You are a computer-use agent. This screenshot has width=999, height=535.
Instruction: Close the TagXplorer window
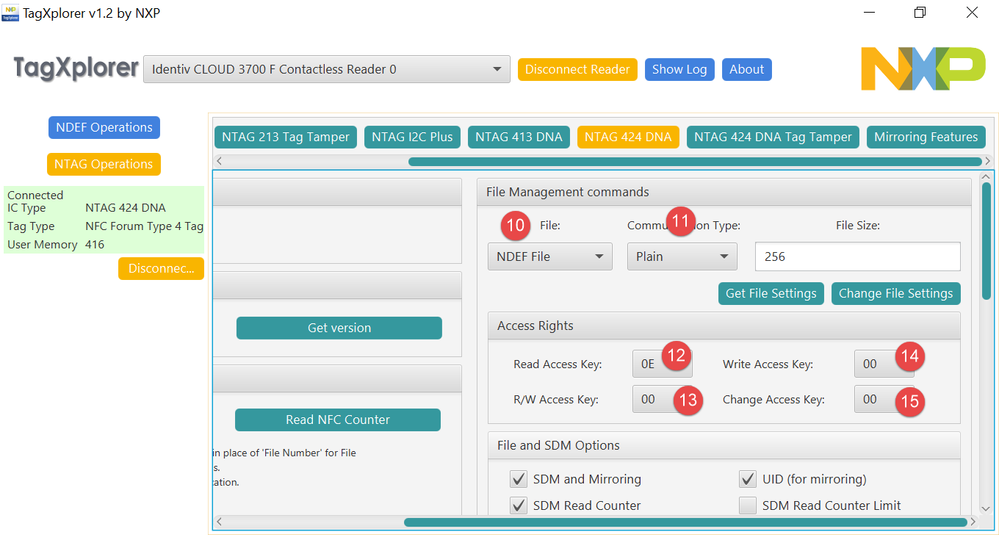click(x=972, y=13)
